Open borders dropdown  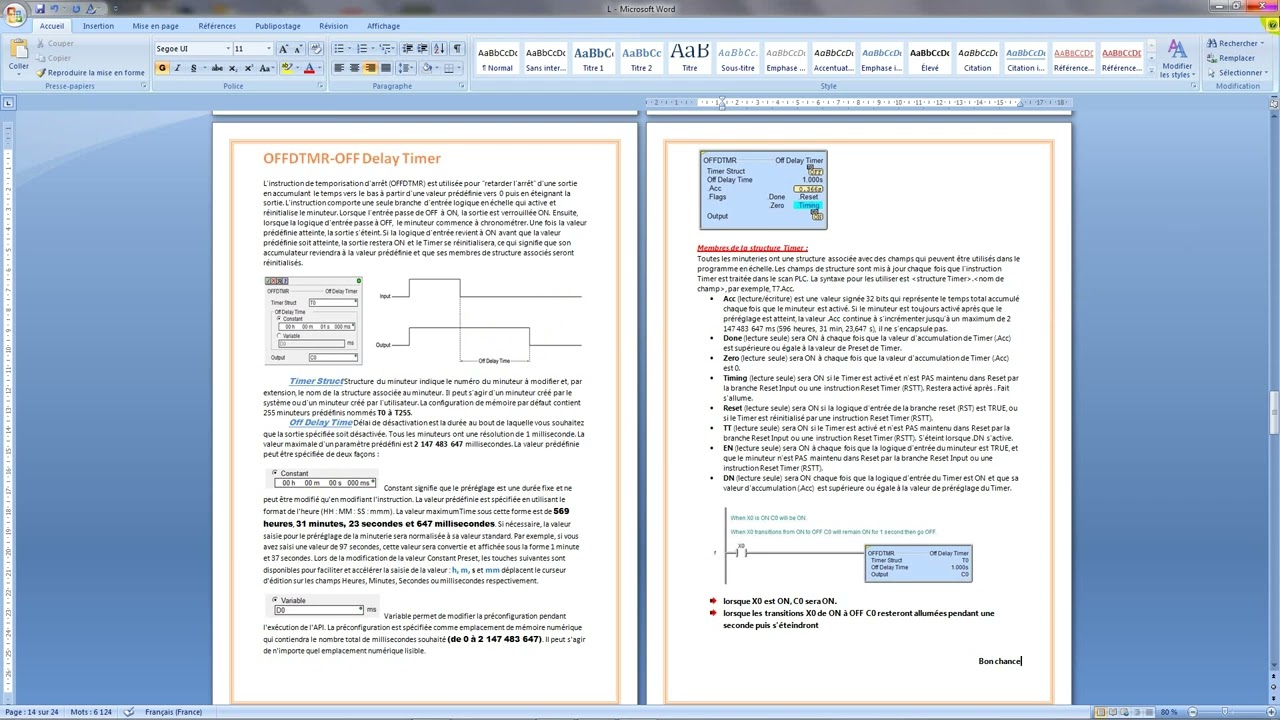[x=459, y=68]
